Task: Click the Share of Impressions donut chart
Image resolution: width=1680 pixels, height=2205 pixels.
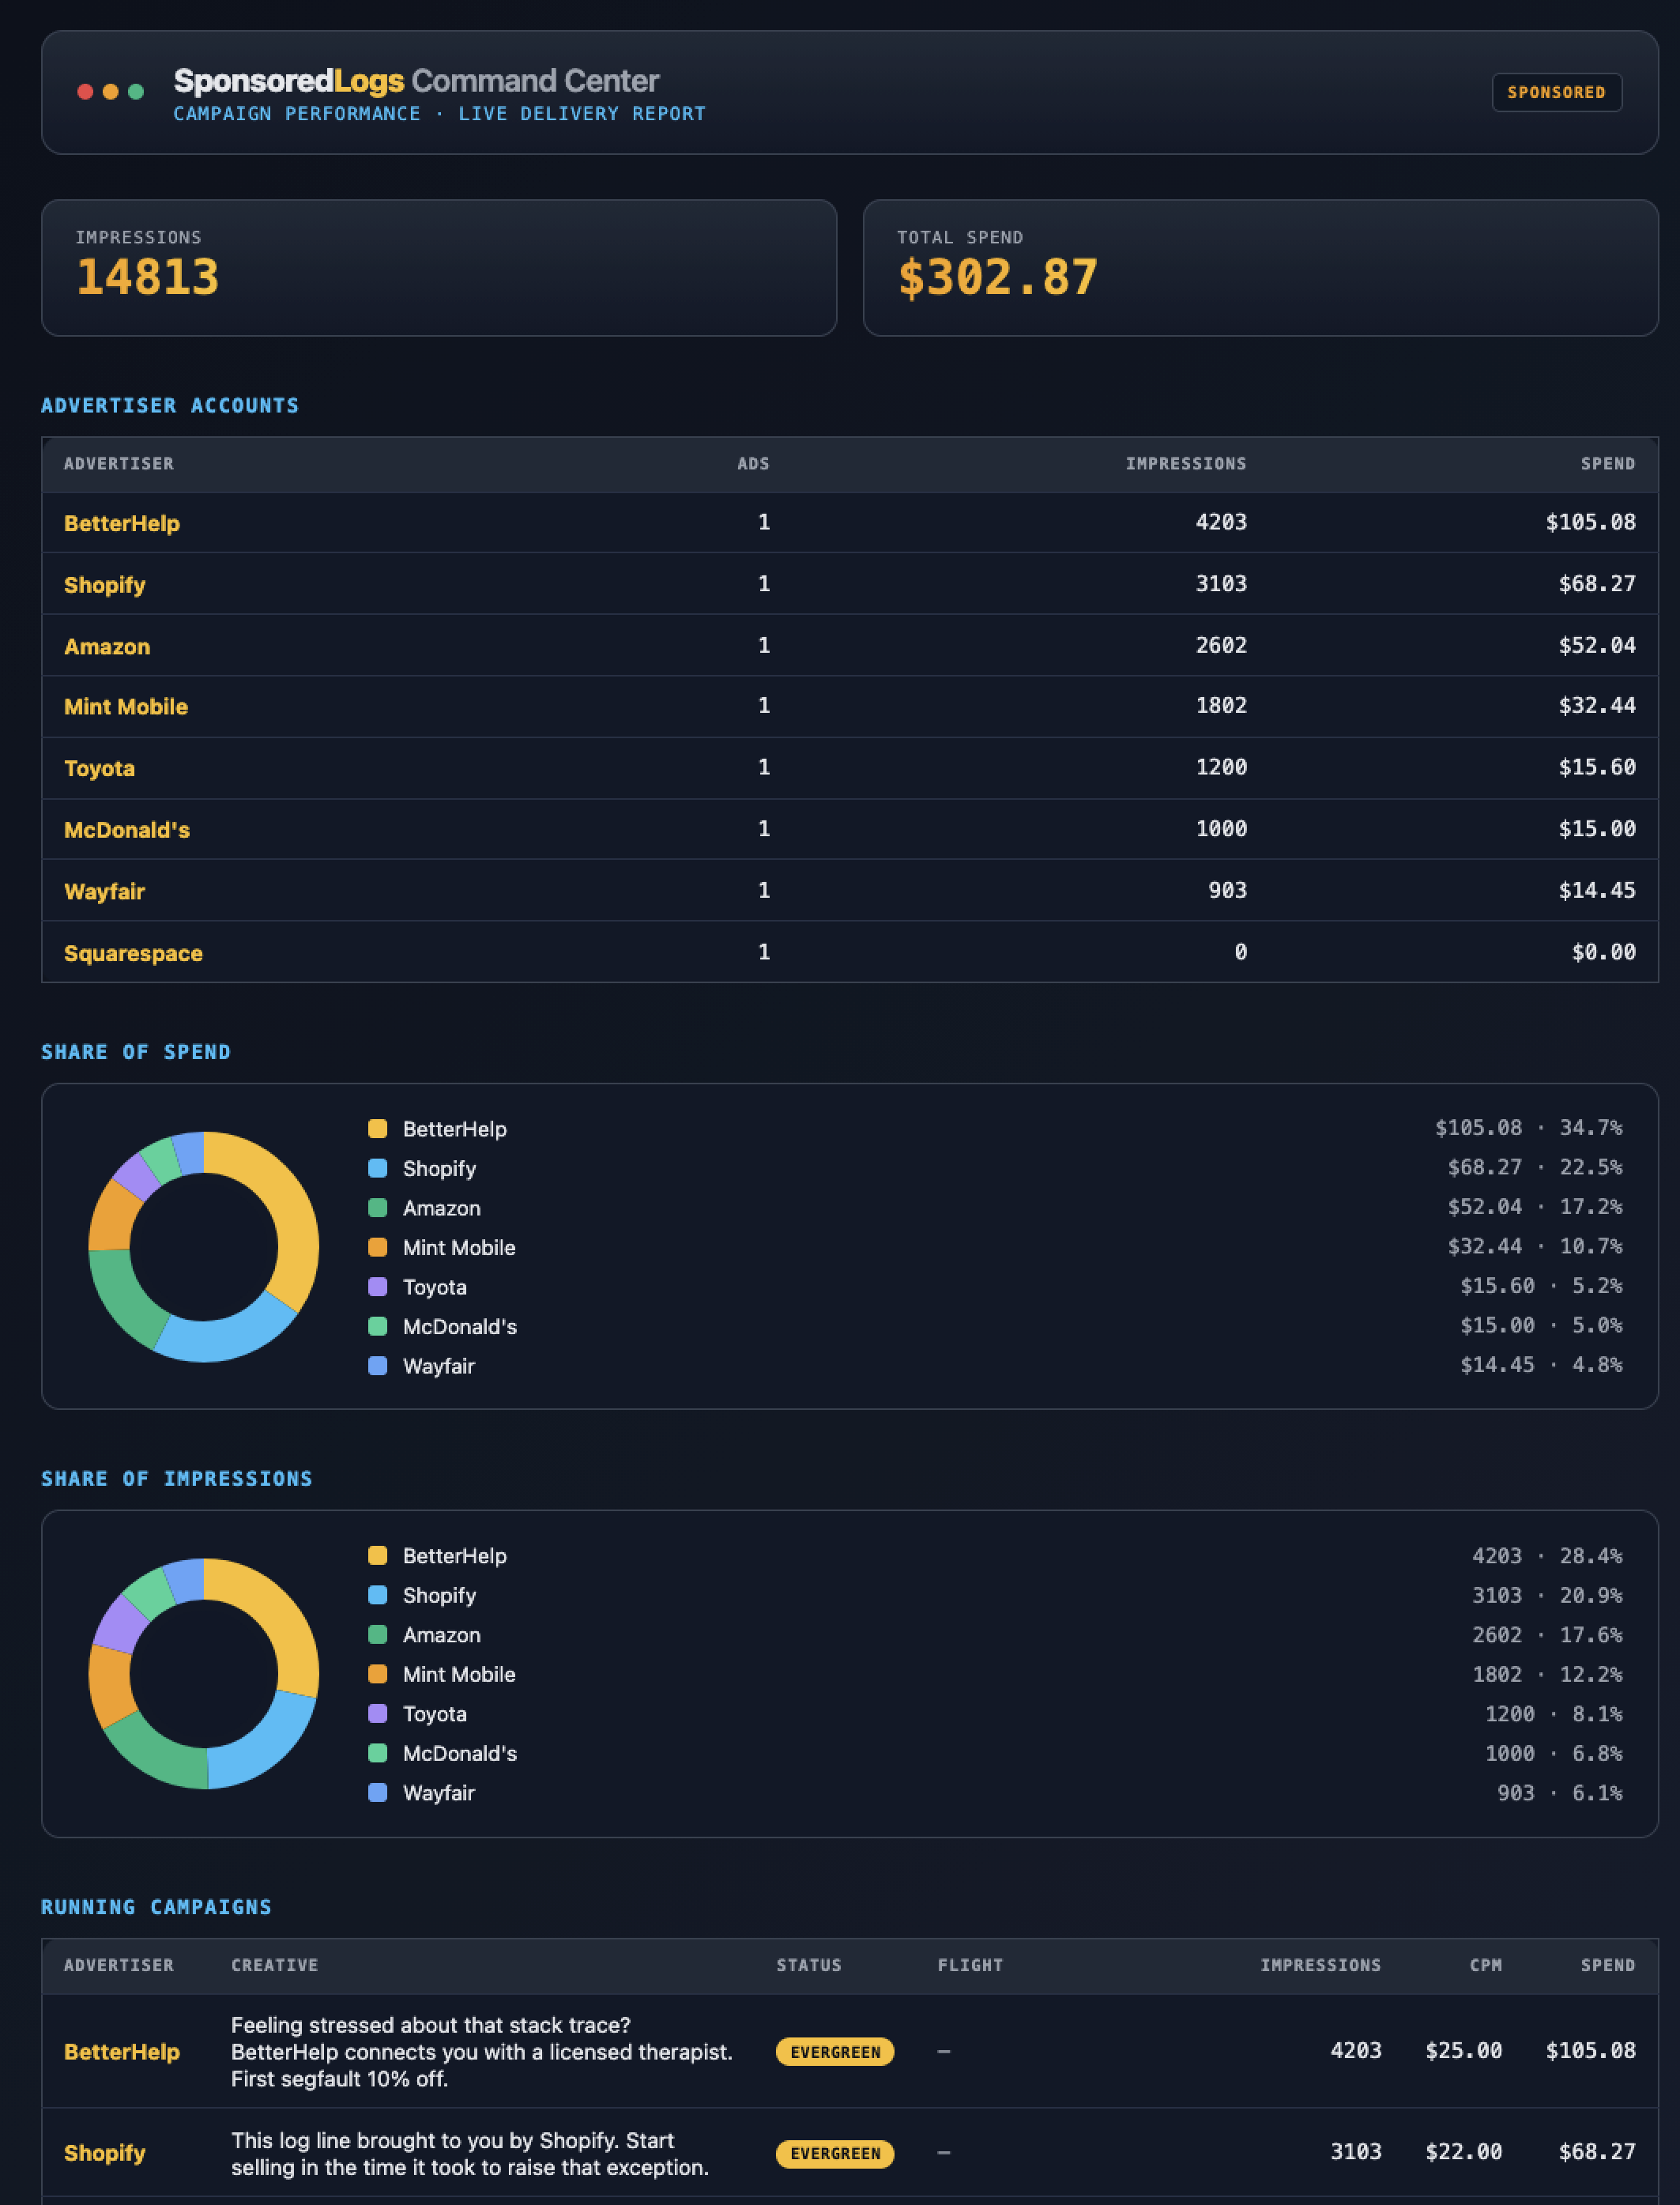Action: coord(204,1673)
